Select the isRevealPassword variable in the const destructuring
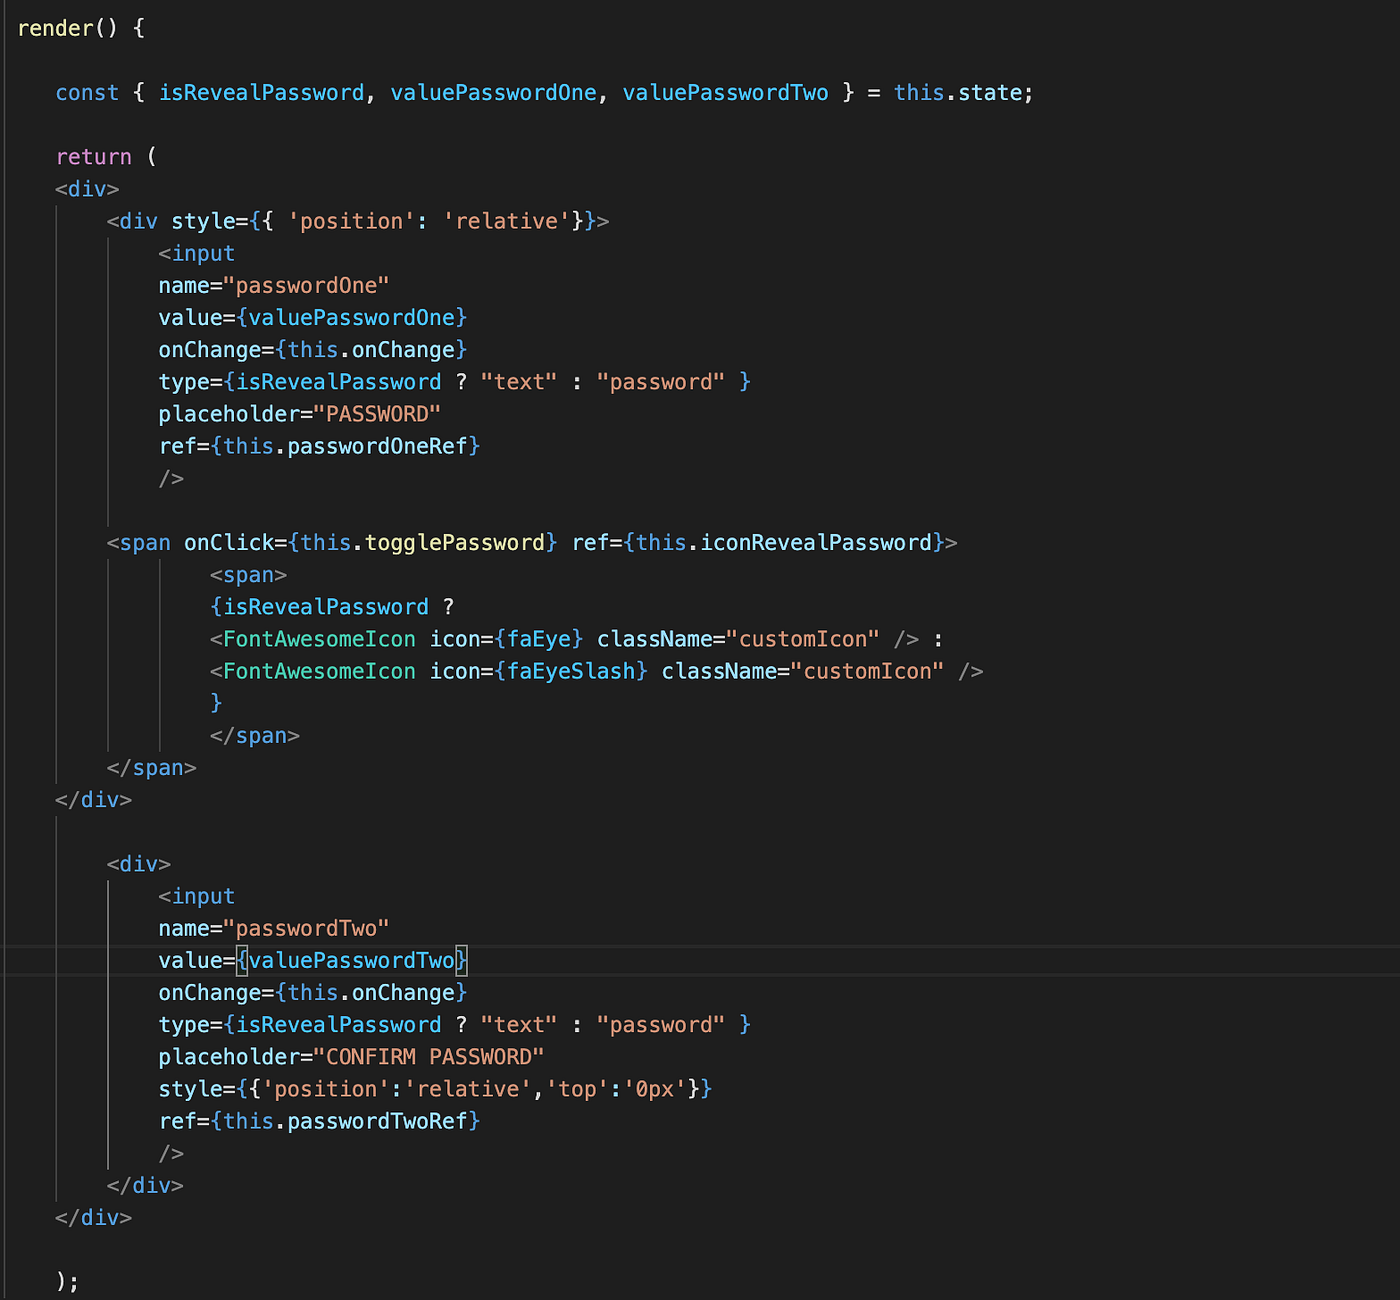 pyautogui.click(x=262, y=92)
